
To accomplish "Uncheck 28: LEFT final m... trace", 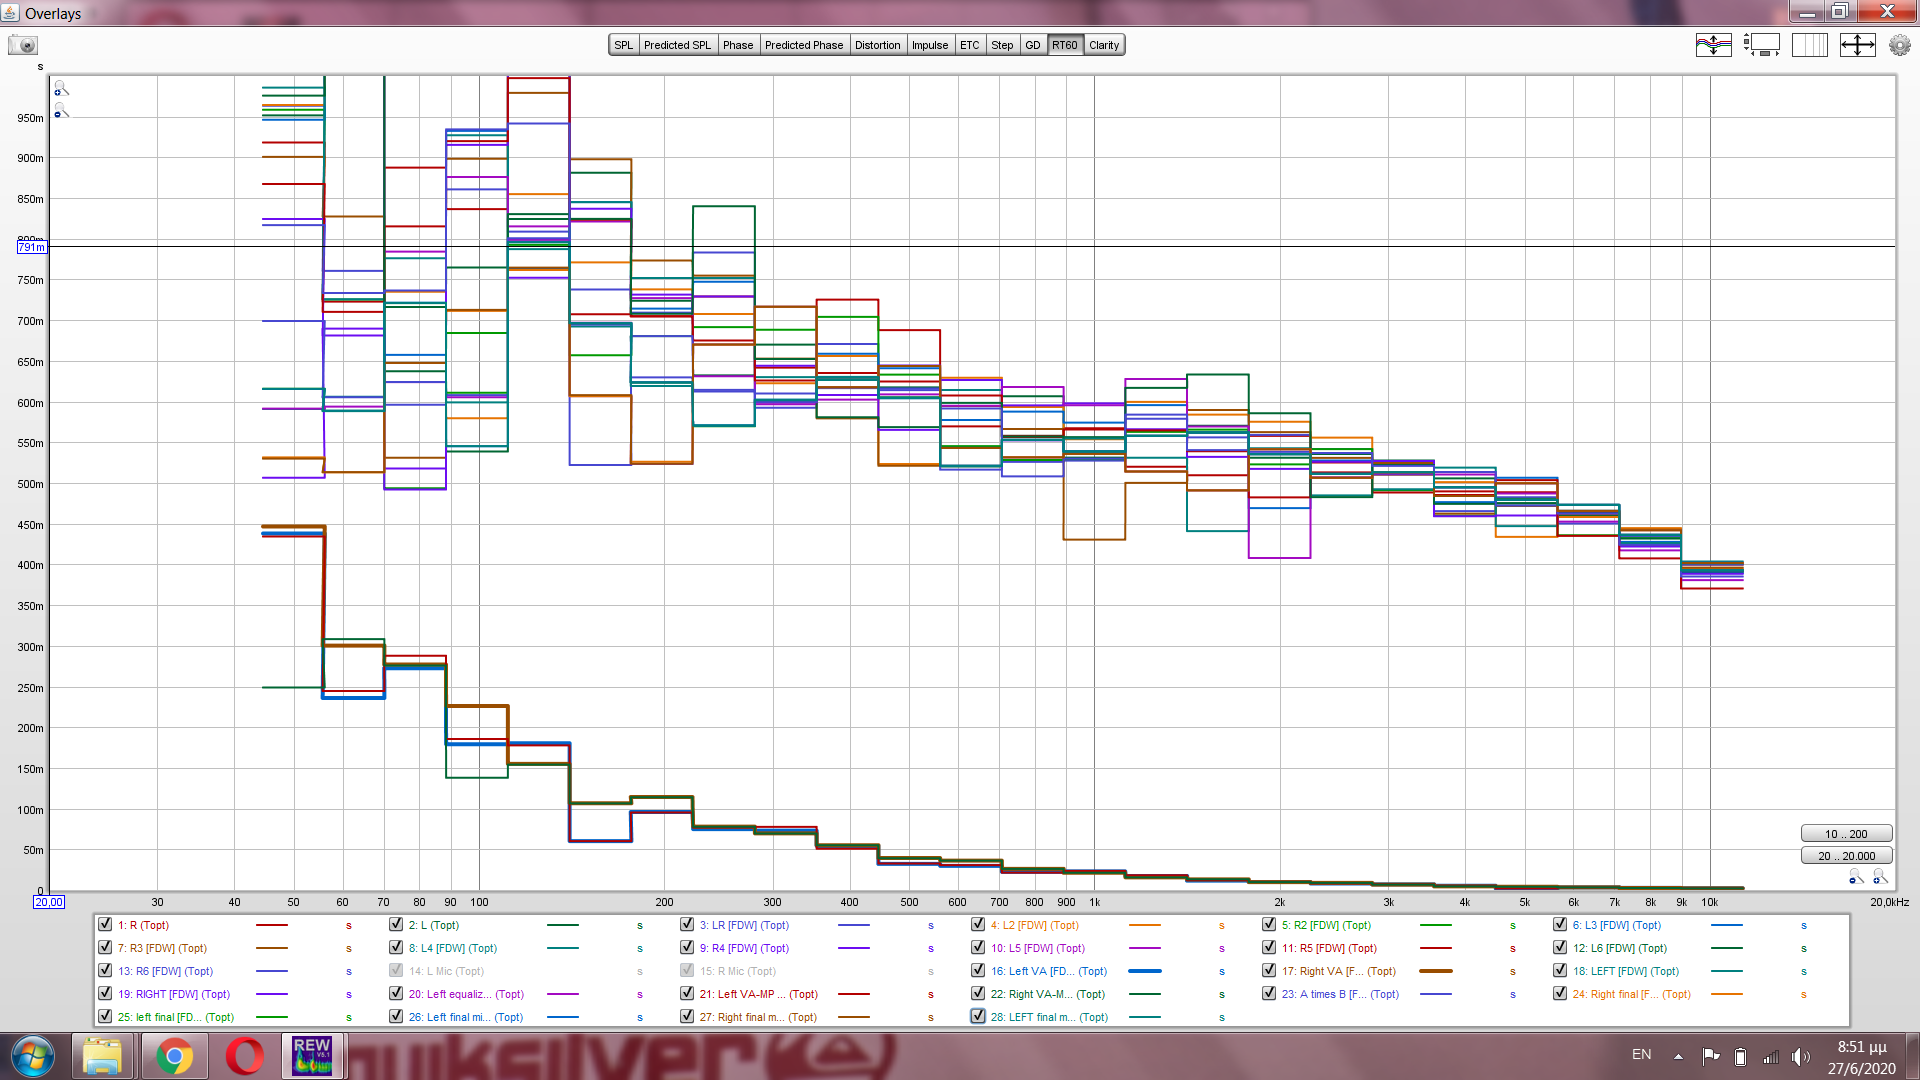I will click(978, 1017).
